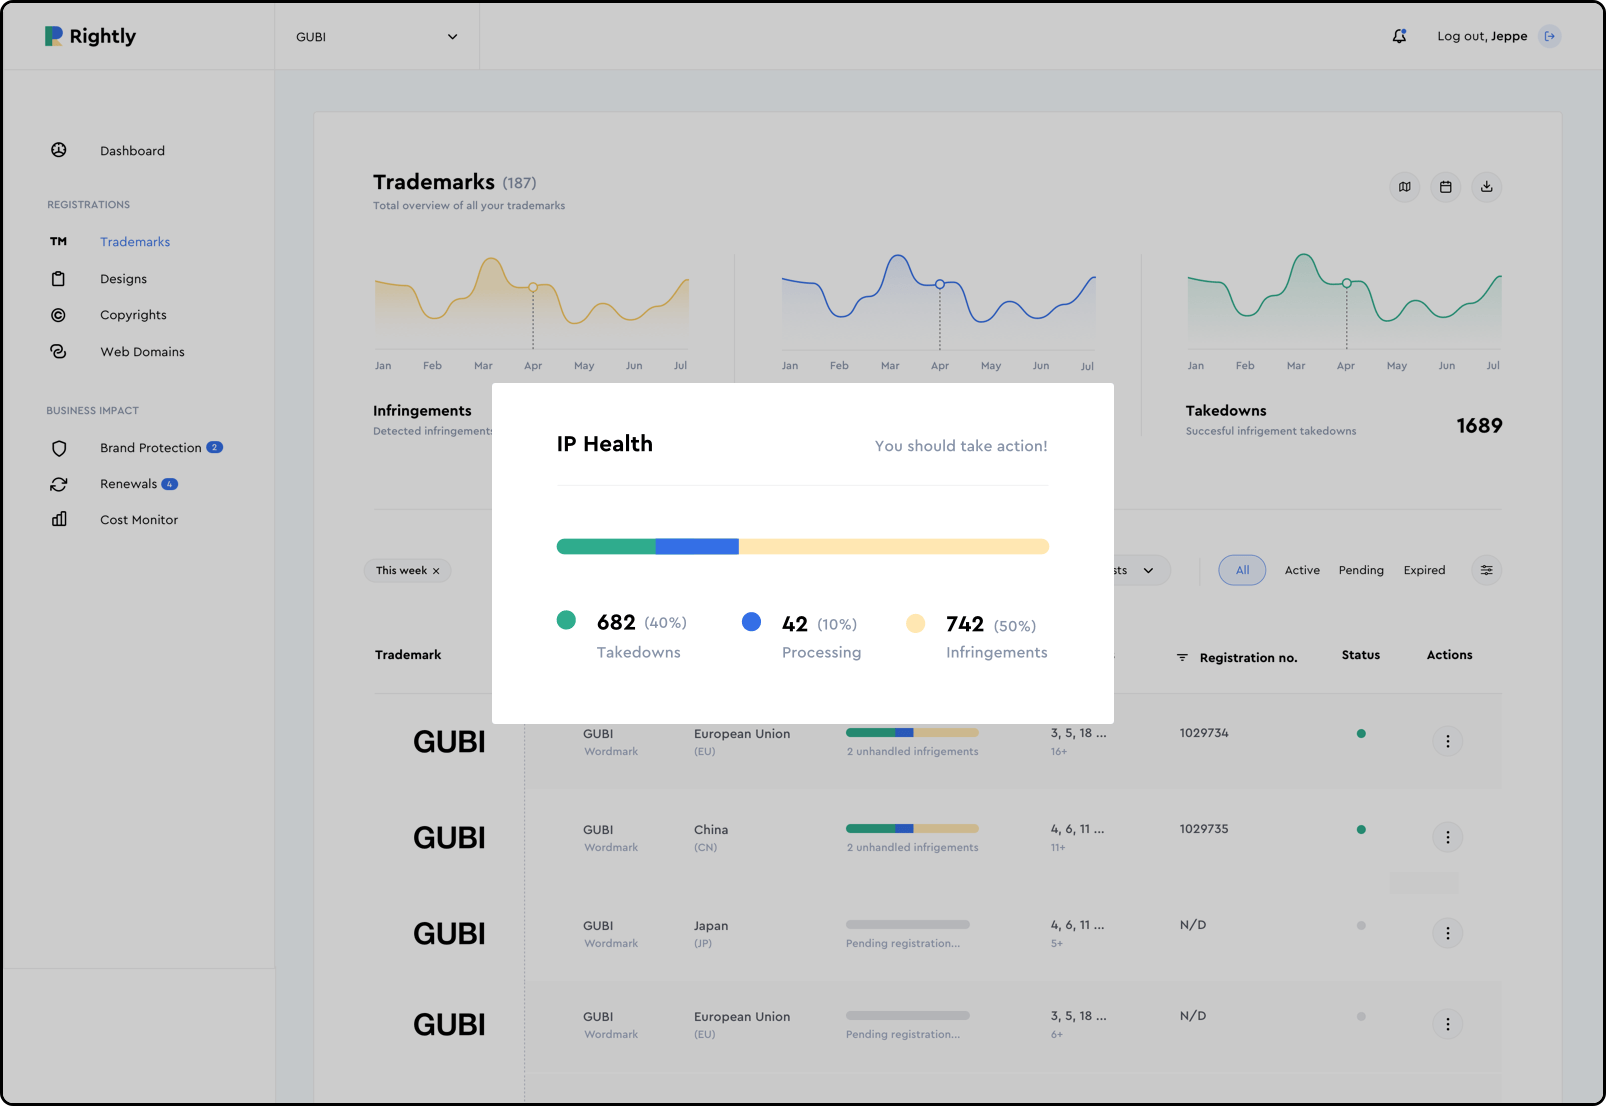Click the yellow Infringements legend dot

[x=915, y=624]
